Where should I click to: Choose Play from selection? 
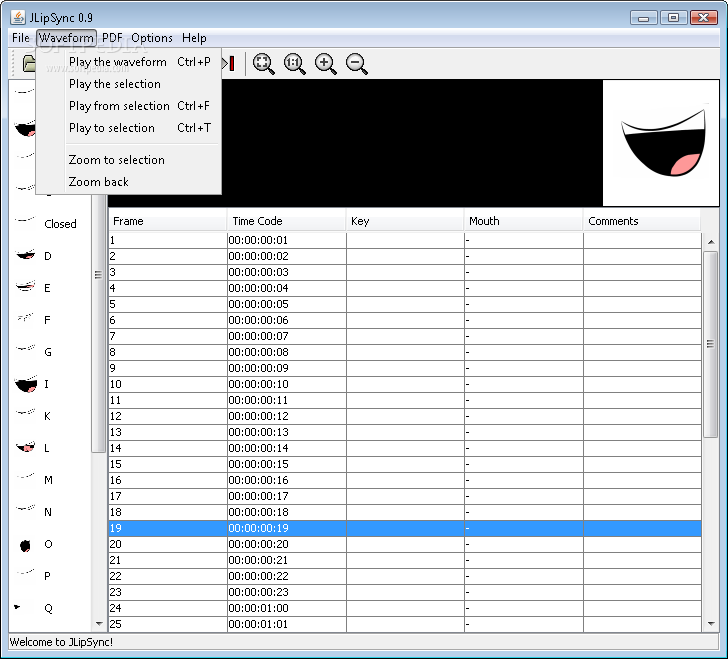coord(129,106)
